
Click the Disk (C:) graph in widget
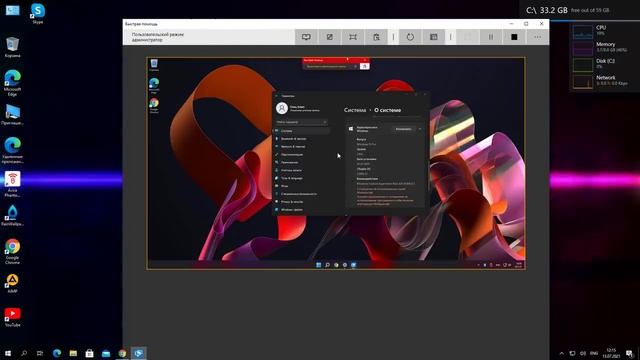582,65
